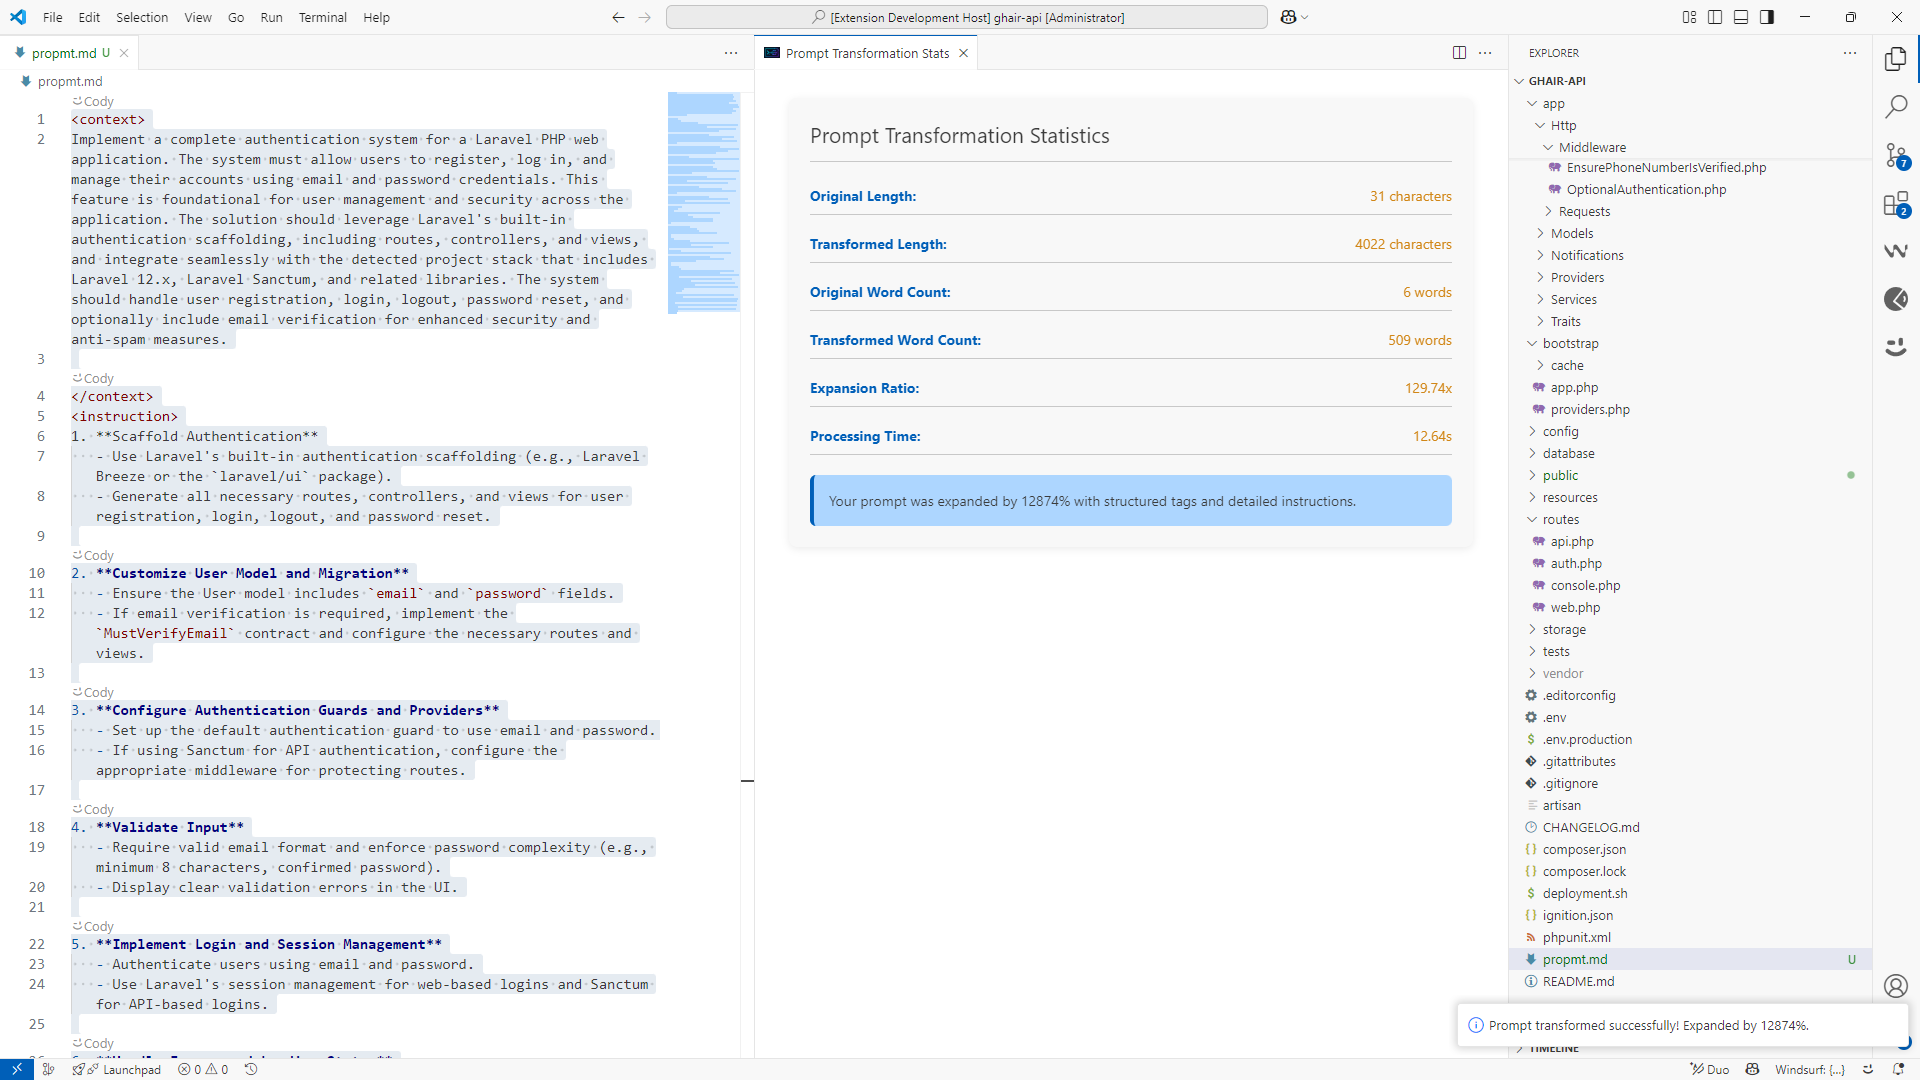Switch to the propmt.md tab
This screenshot has height=1080, width=1920.
pos(64,53)
